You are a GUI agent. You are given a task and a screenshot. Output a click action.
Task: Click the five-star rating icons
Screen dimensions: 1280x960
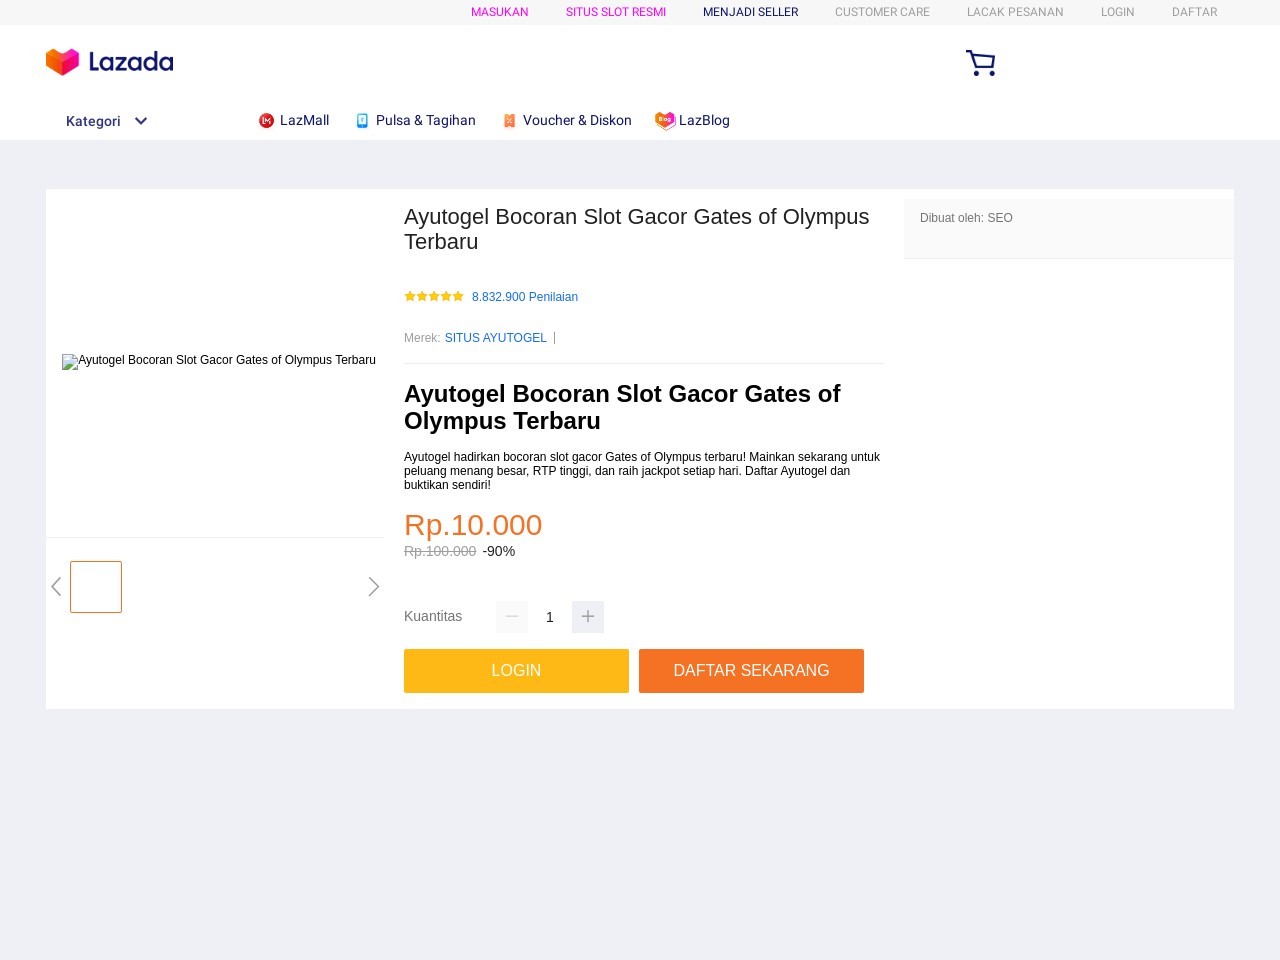434,296
